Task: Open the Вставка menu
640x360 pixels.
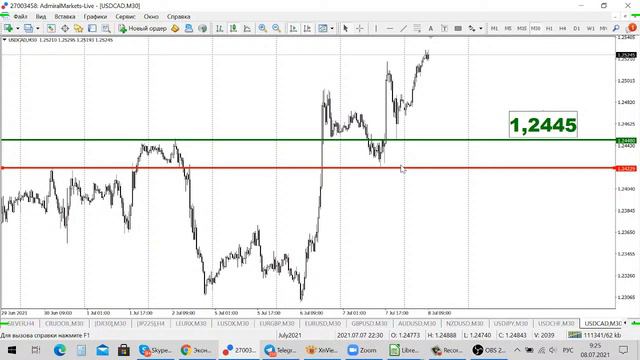Action: (x=65, y=17)
